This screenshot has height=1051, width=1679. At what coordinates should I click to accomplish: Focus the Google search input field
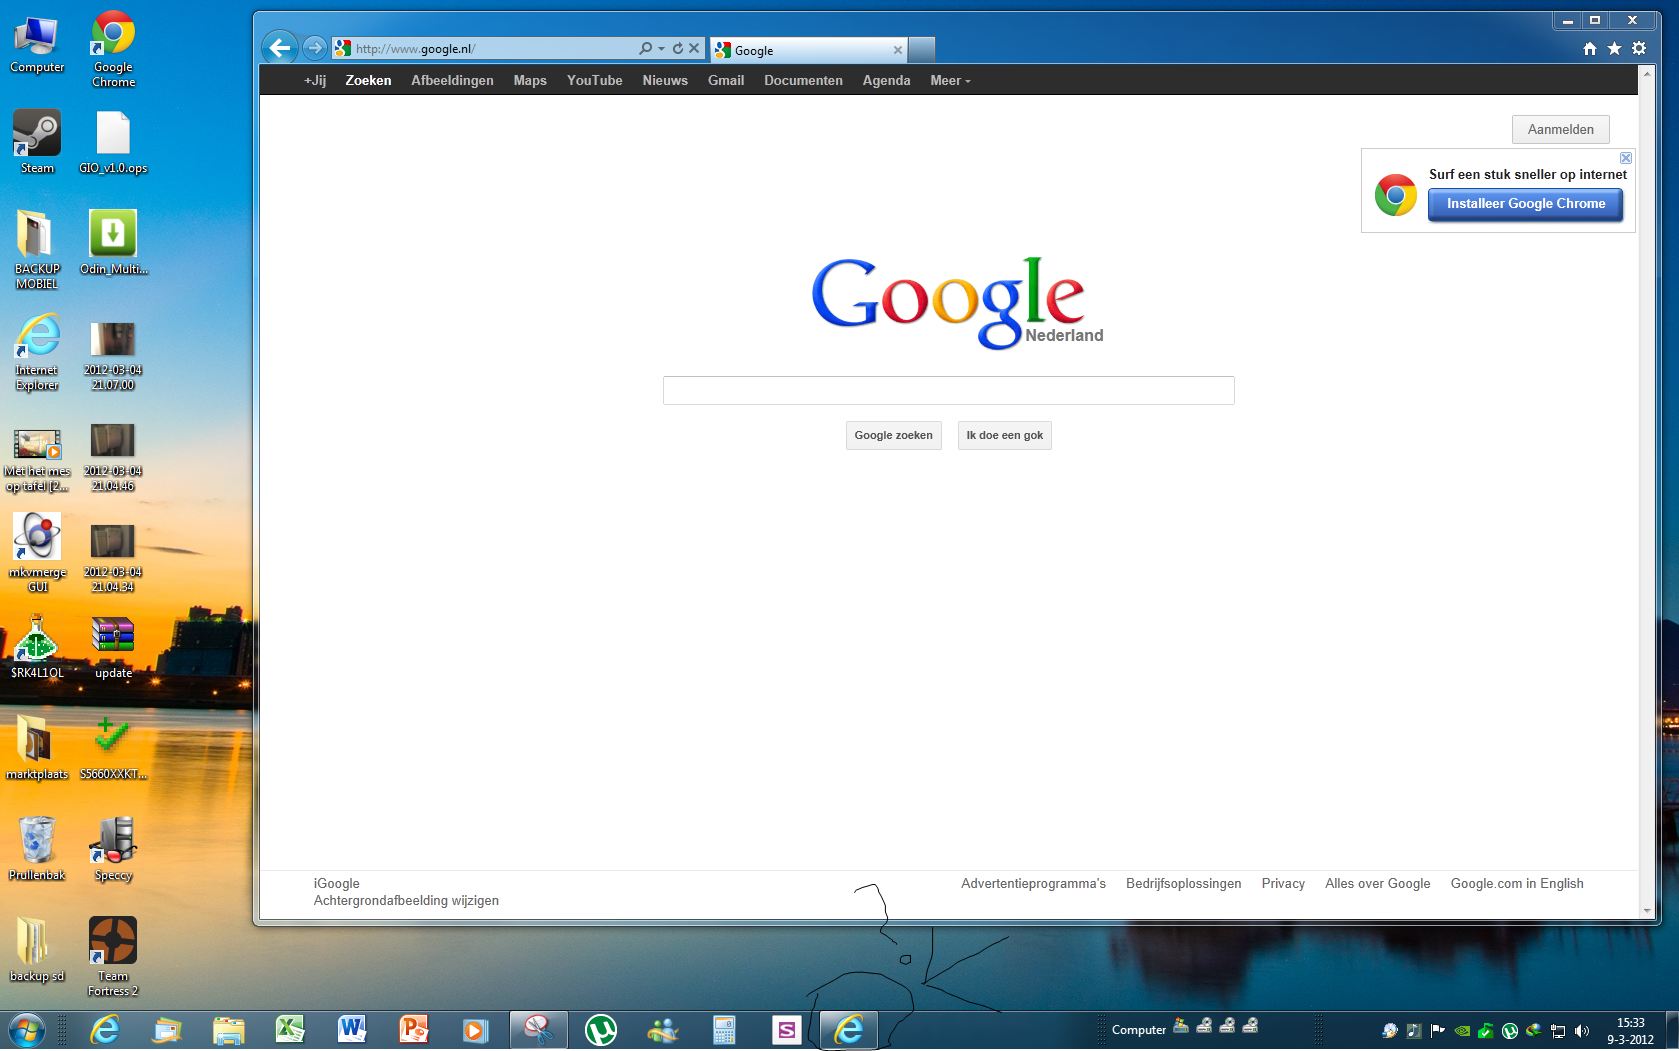click(x=948, y=390)
